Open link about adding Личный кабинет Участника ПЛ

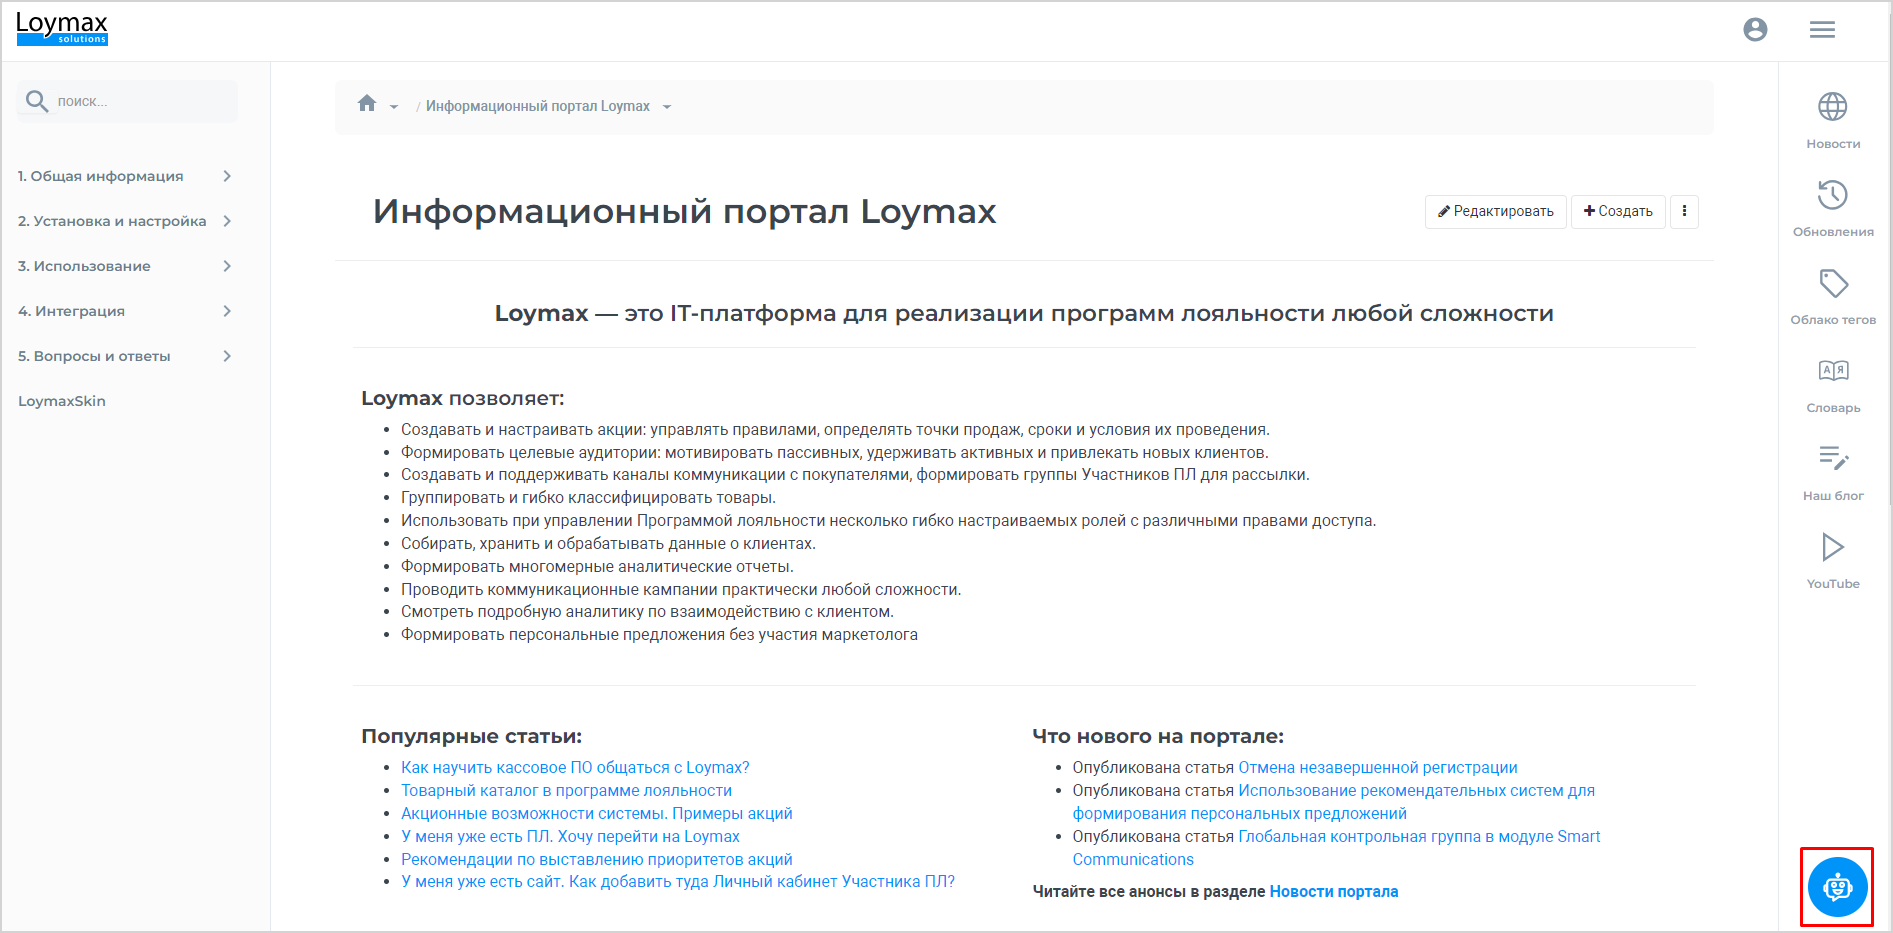[x=678, y=882]
